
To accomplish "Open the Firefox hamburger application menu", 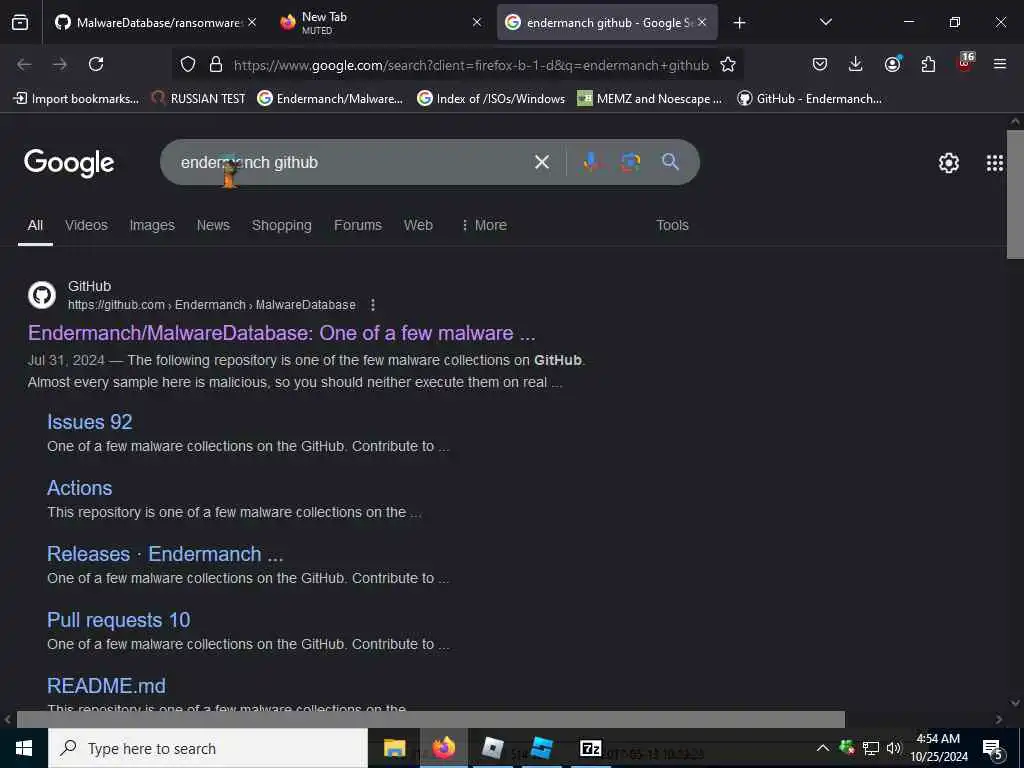I will (x=1000, y=64).
